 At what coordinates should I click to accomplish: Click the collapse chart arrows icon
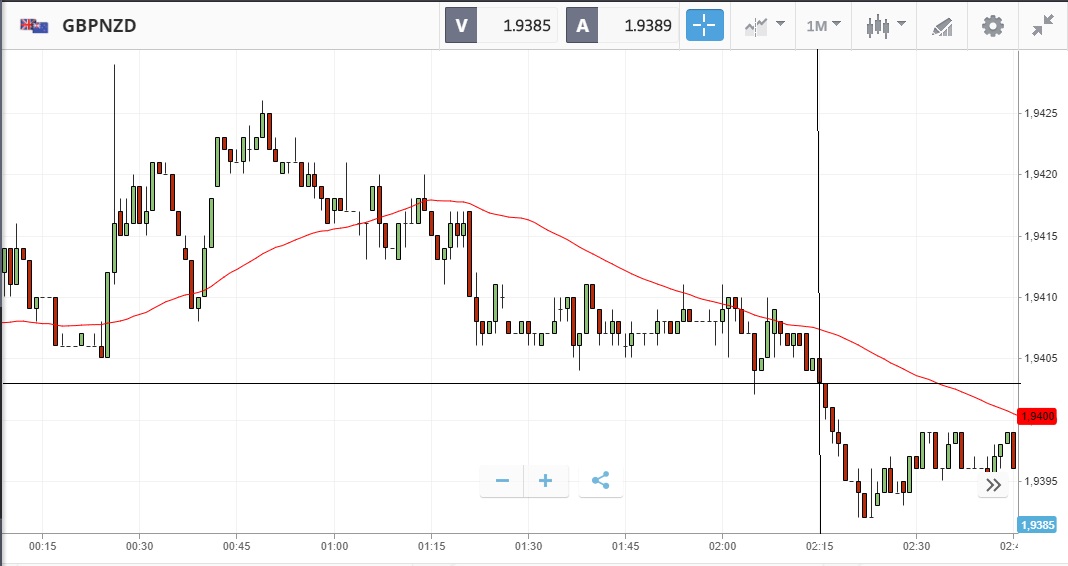pos(1043,25)
